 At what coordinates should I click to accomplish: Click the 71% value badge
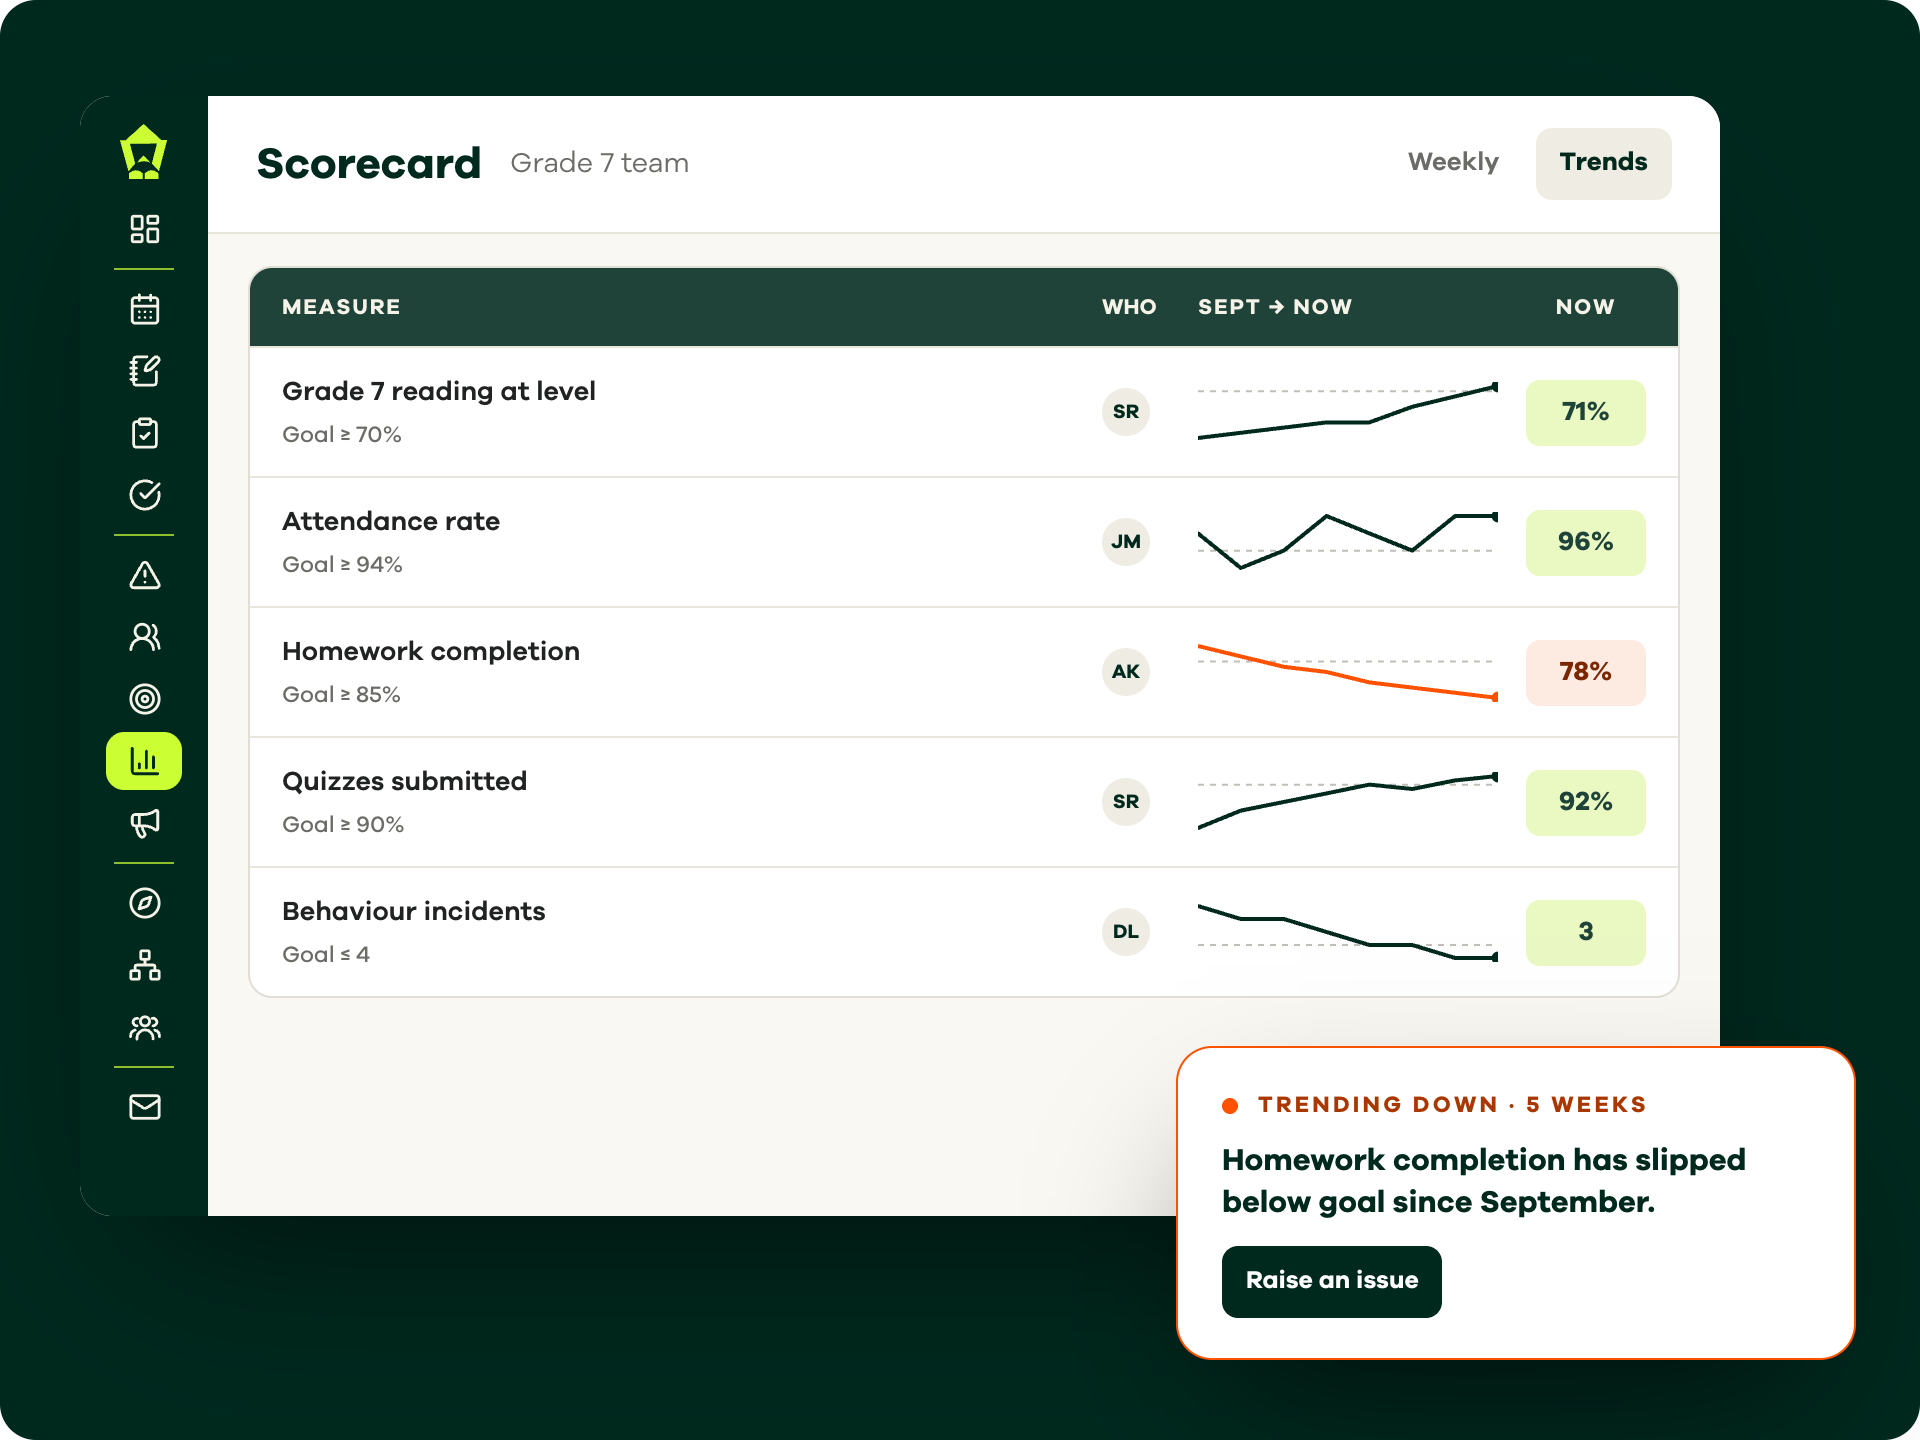coord(1585,412)
